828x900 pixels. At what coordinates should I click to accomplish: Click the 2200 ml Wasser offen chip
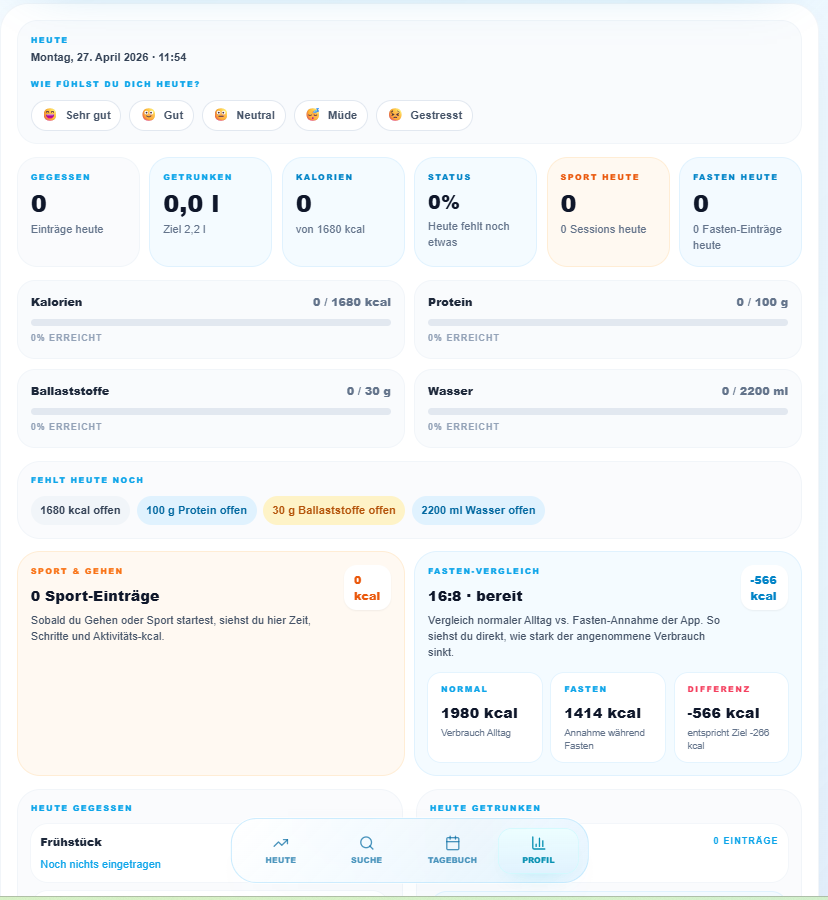pos(478,510)
